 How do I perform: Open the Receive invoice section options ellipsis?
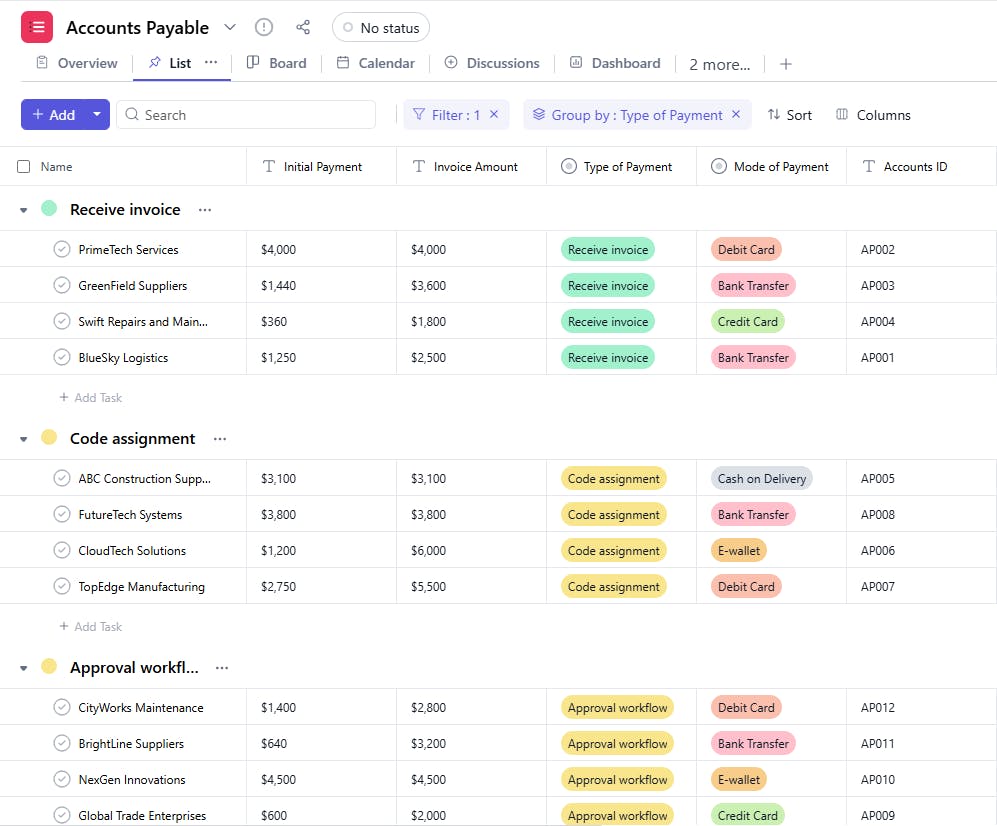tap(205, 210)
